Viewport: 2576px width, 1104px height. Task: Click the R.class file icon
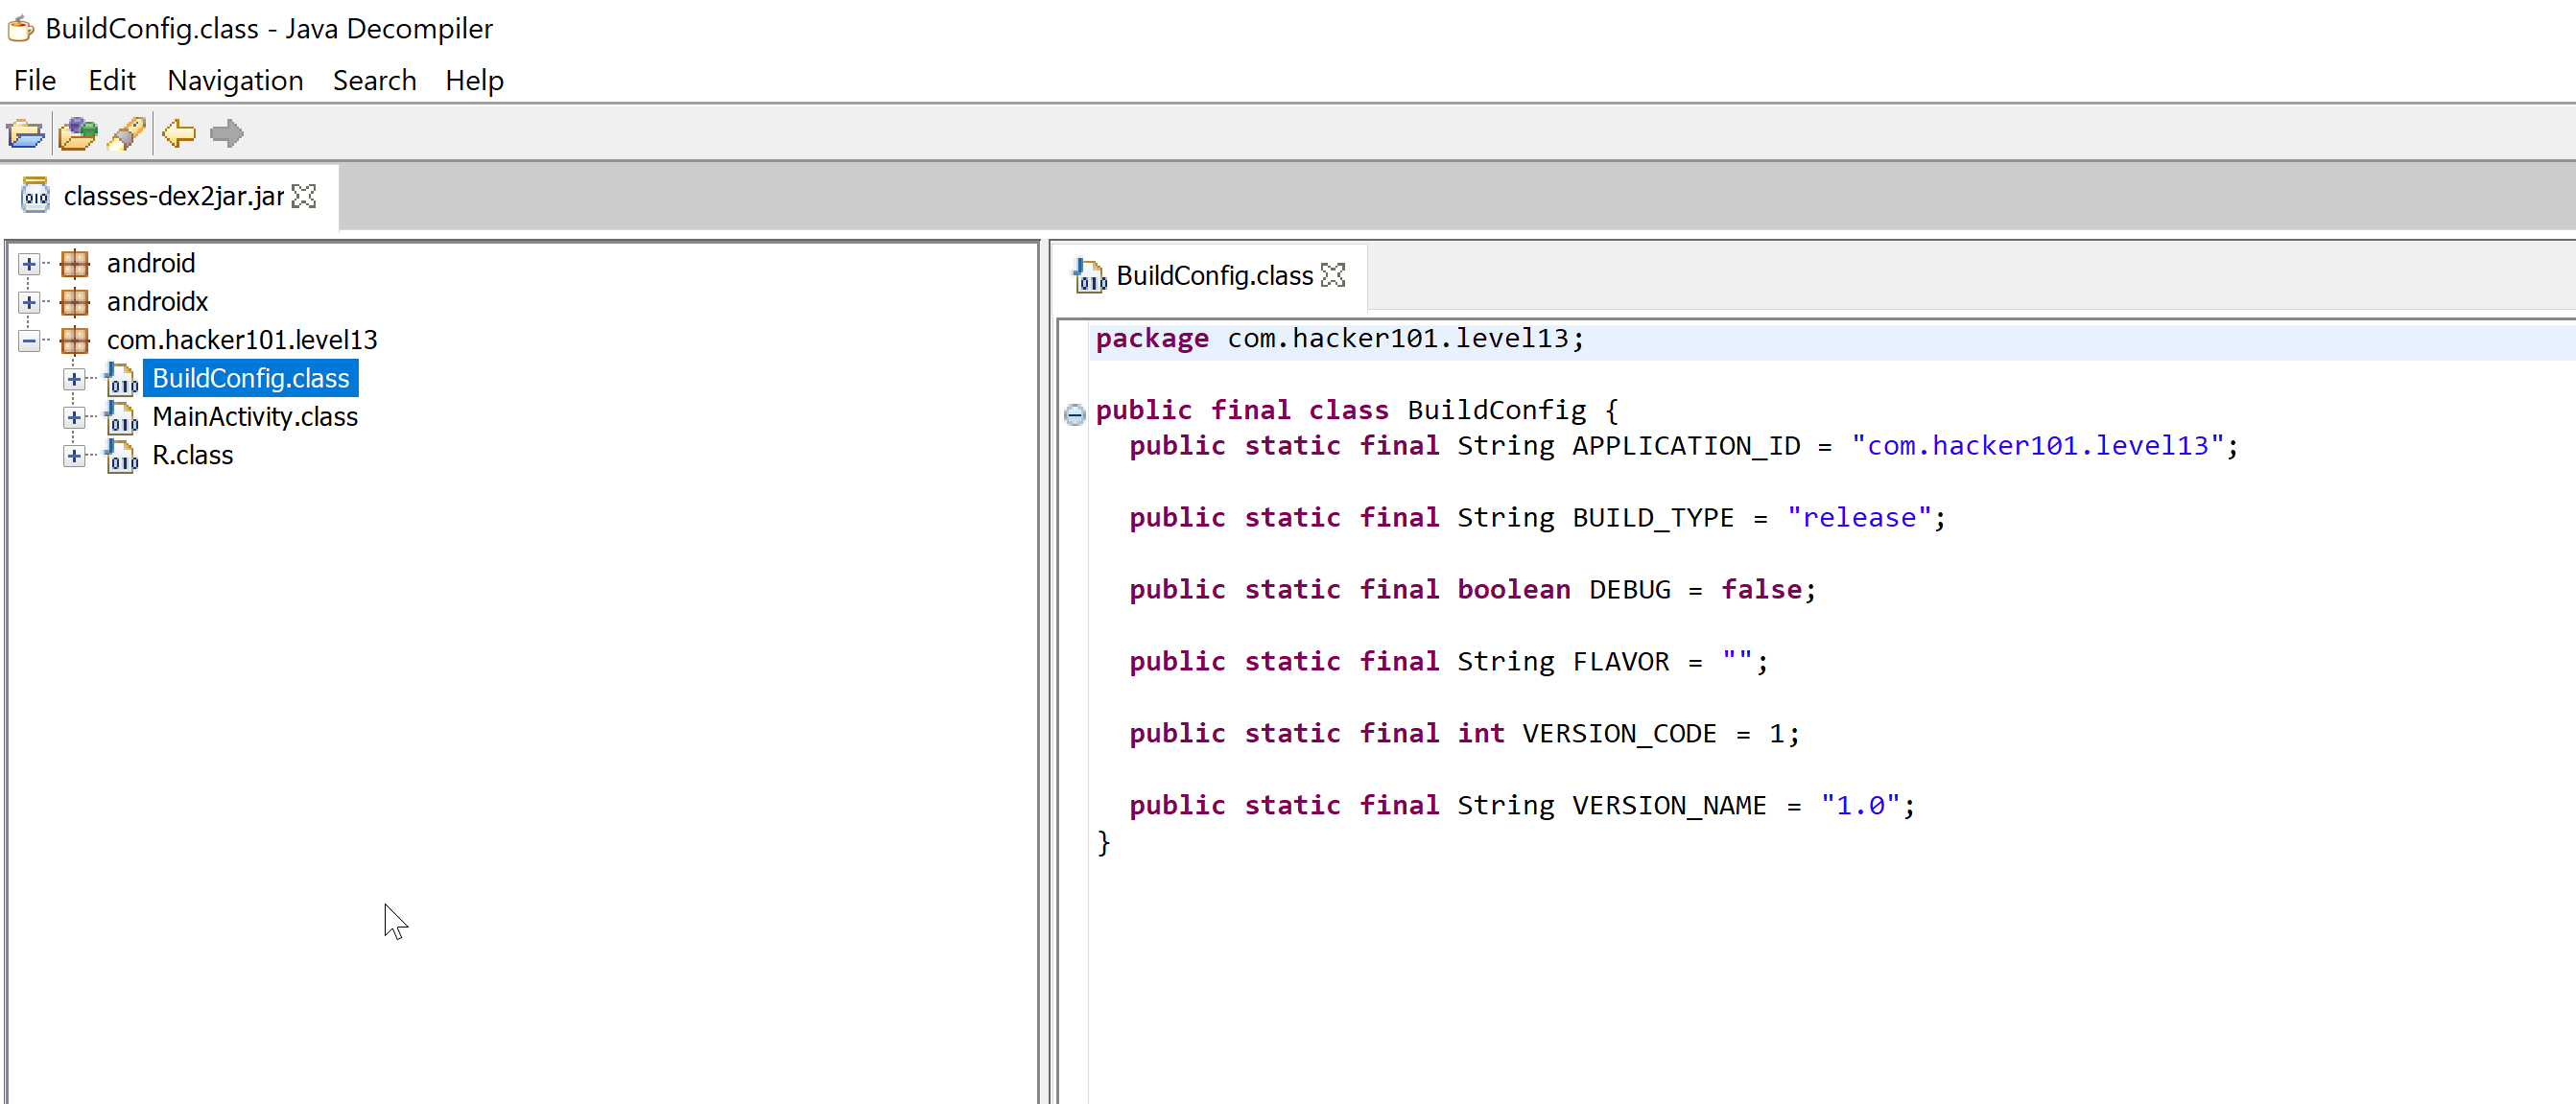(122, 456)
